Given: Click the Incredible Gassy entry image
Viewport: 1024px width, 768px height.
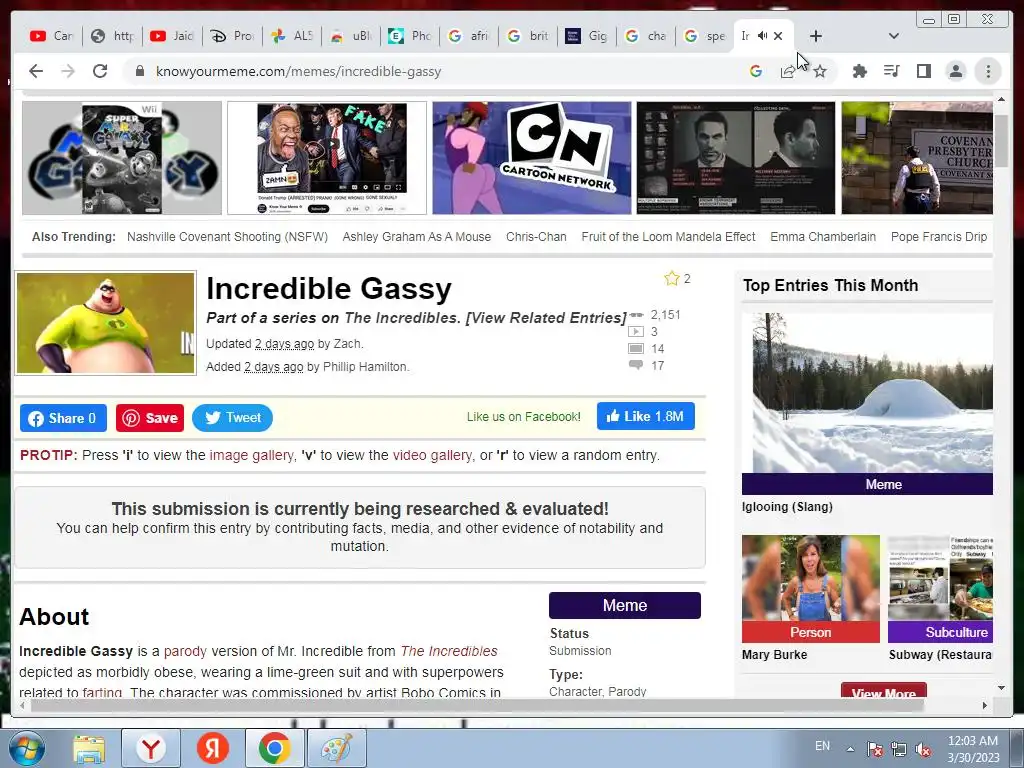Looking at the screenshot, I should (106, 323).
